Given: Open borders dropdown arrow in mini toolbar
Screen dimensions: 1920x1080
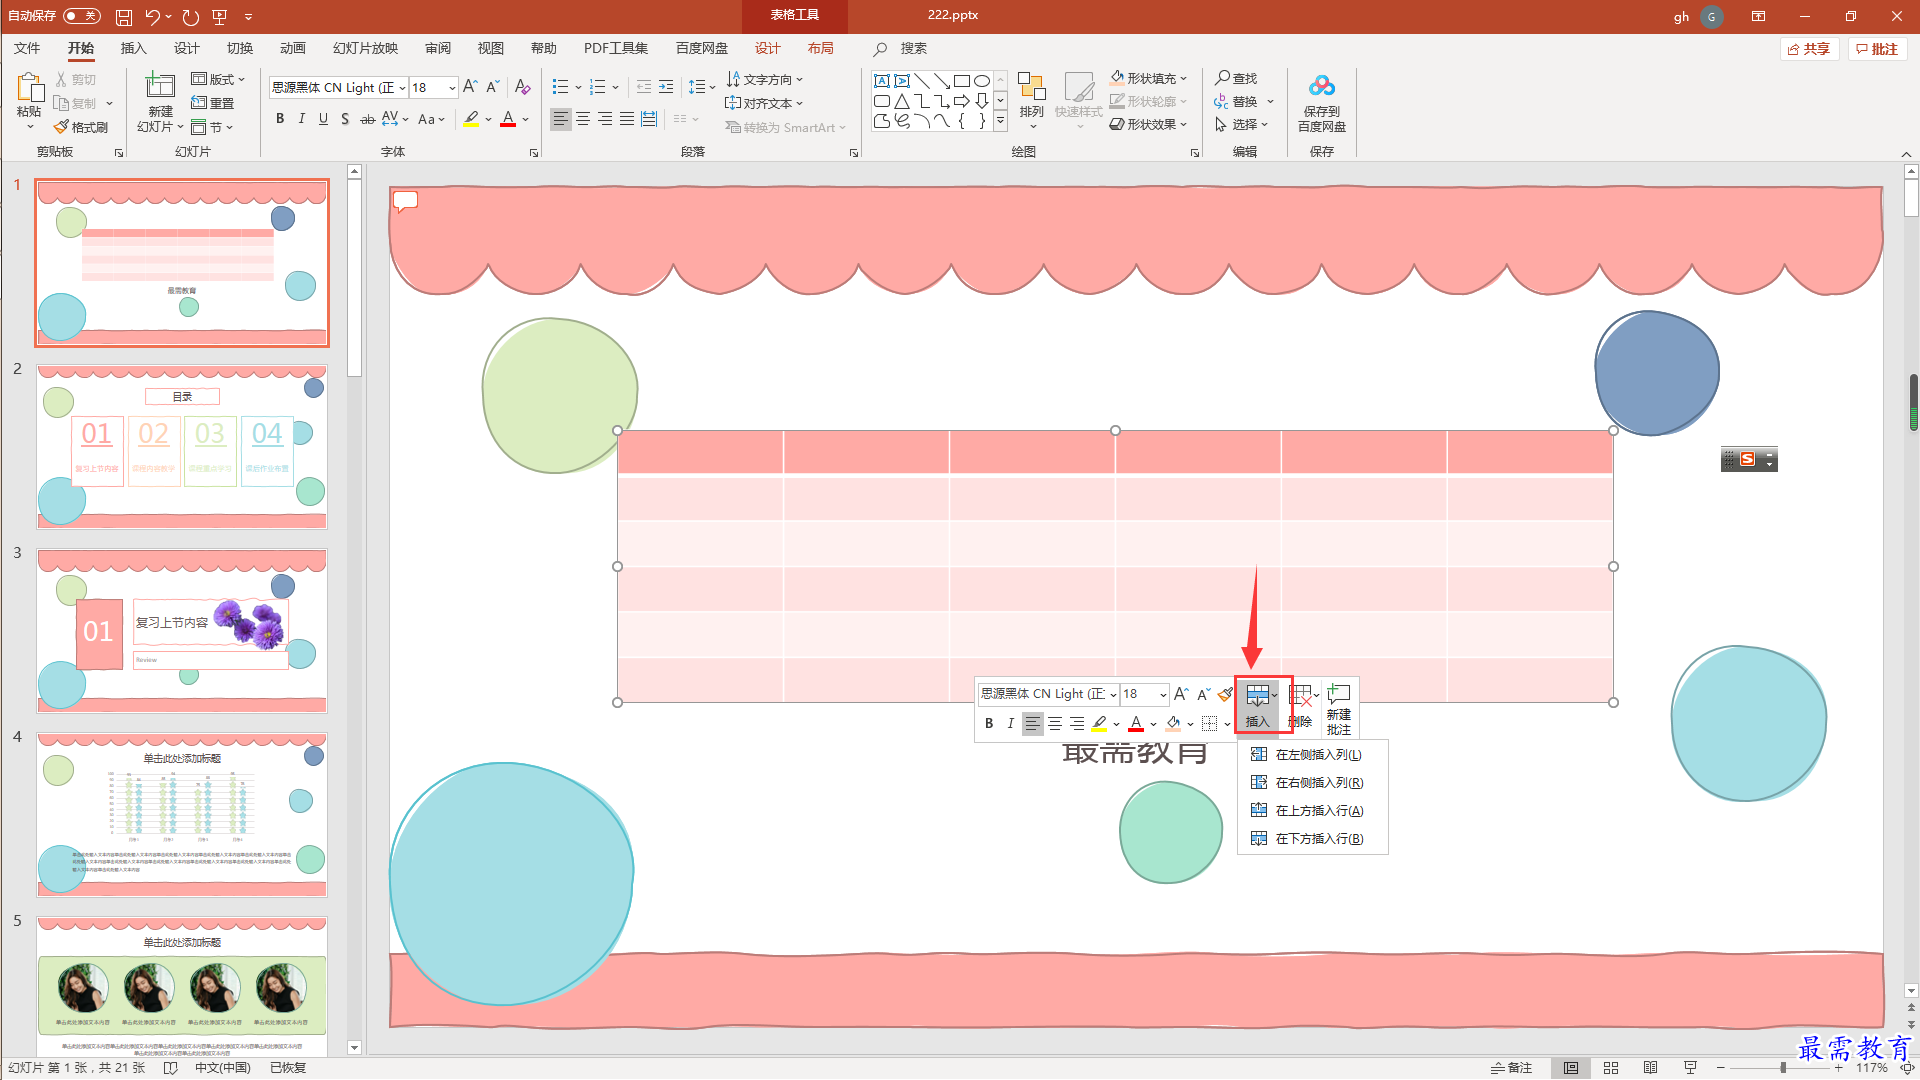Looking at the screenshot, I should pos(1227,724).
